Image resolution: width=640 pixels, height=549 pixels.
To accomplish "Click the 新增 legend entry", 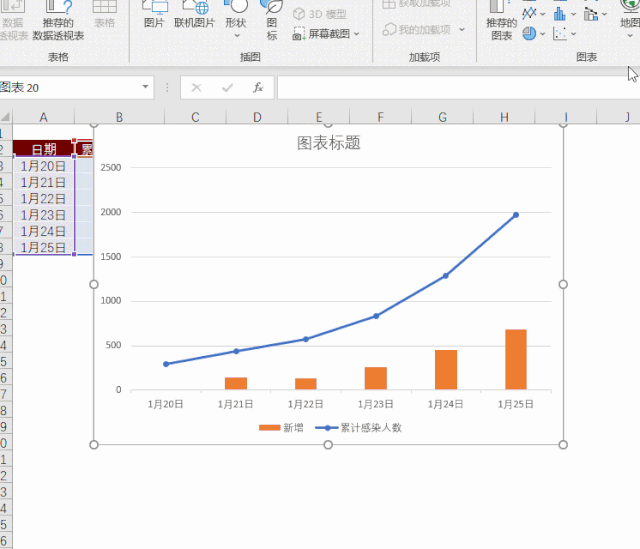I will coord(281,428).
